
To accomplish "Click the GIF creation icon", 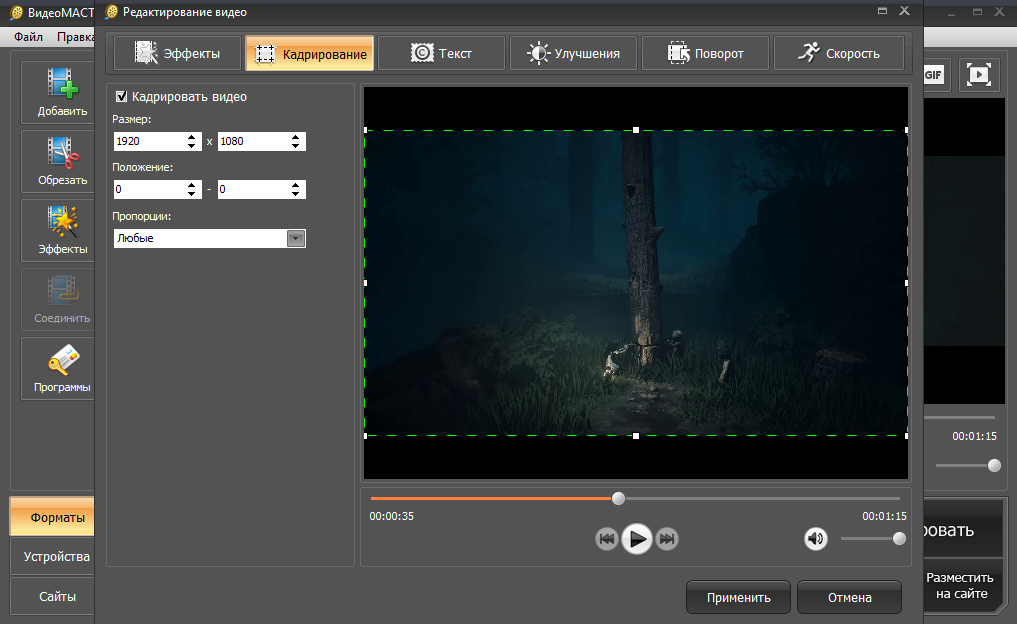I will [933, 75].
